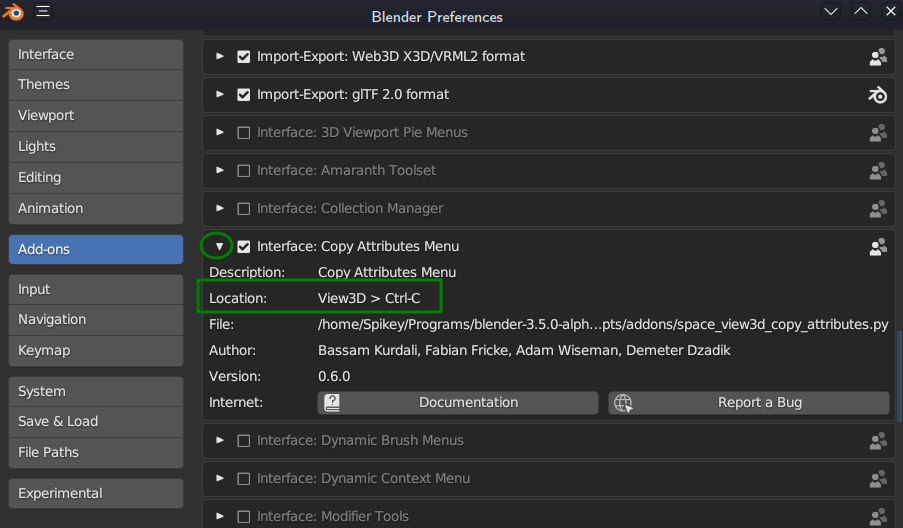Open Editing preferences section
The width and height of the screenshot is (903, 528).
point(96,178)
